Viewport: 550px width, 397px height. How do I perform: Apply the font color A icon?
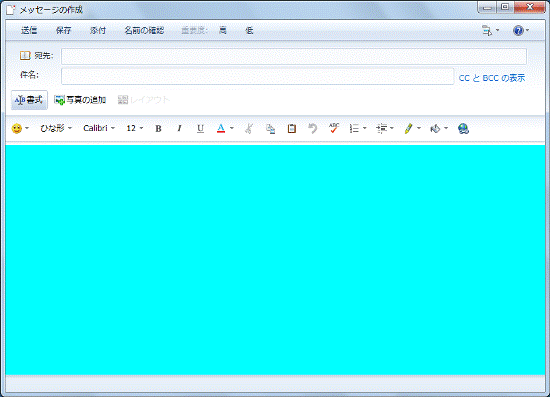(x=221, y=129)
